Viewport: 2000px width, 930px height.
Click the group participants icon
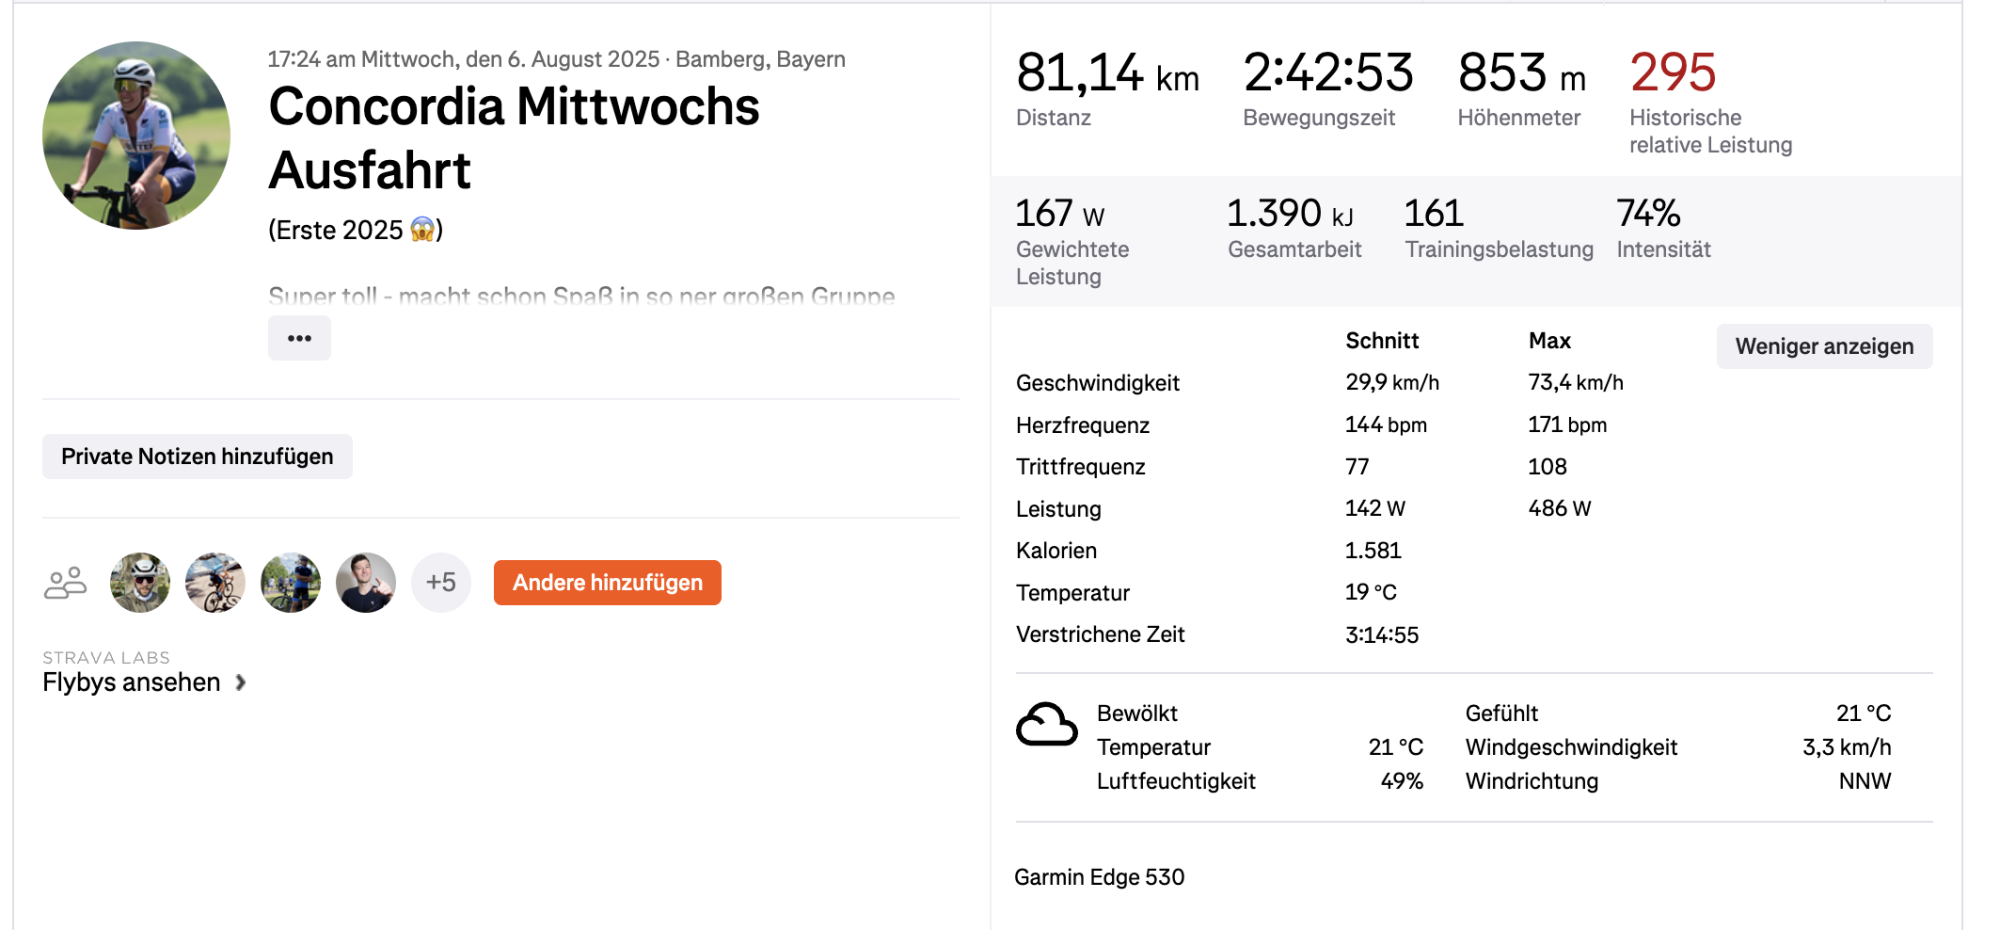pyautogui.click(x=65, y=583)
